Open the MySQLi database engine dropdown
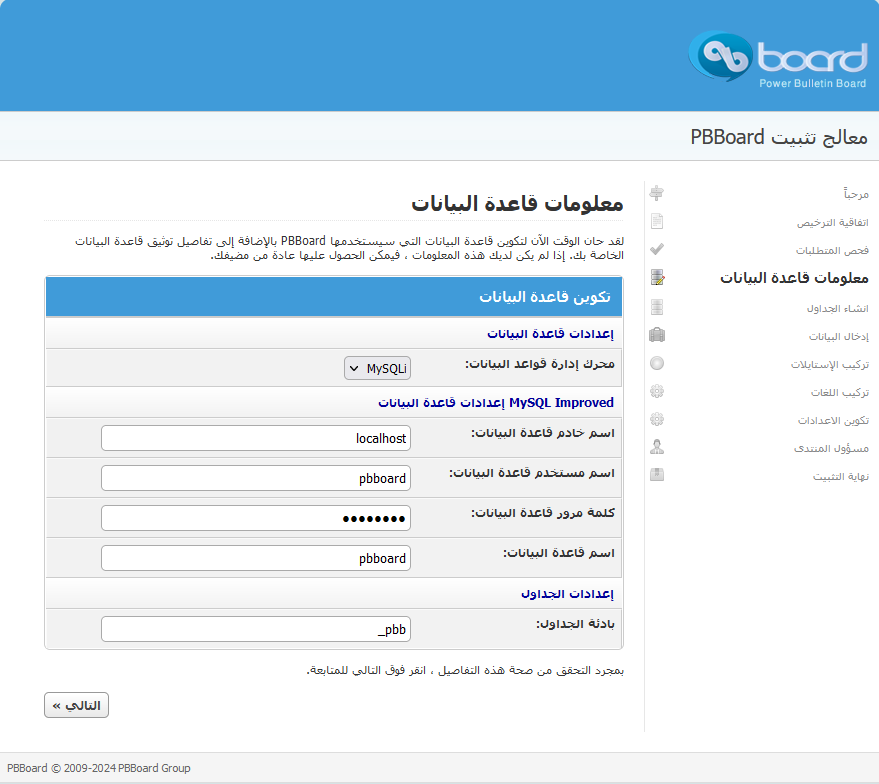The height and width of the screenshot is (784, 879). (377, 368)
